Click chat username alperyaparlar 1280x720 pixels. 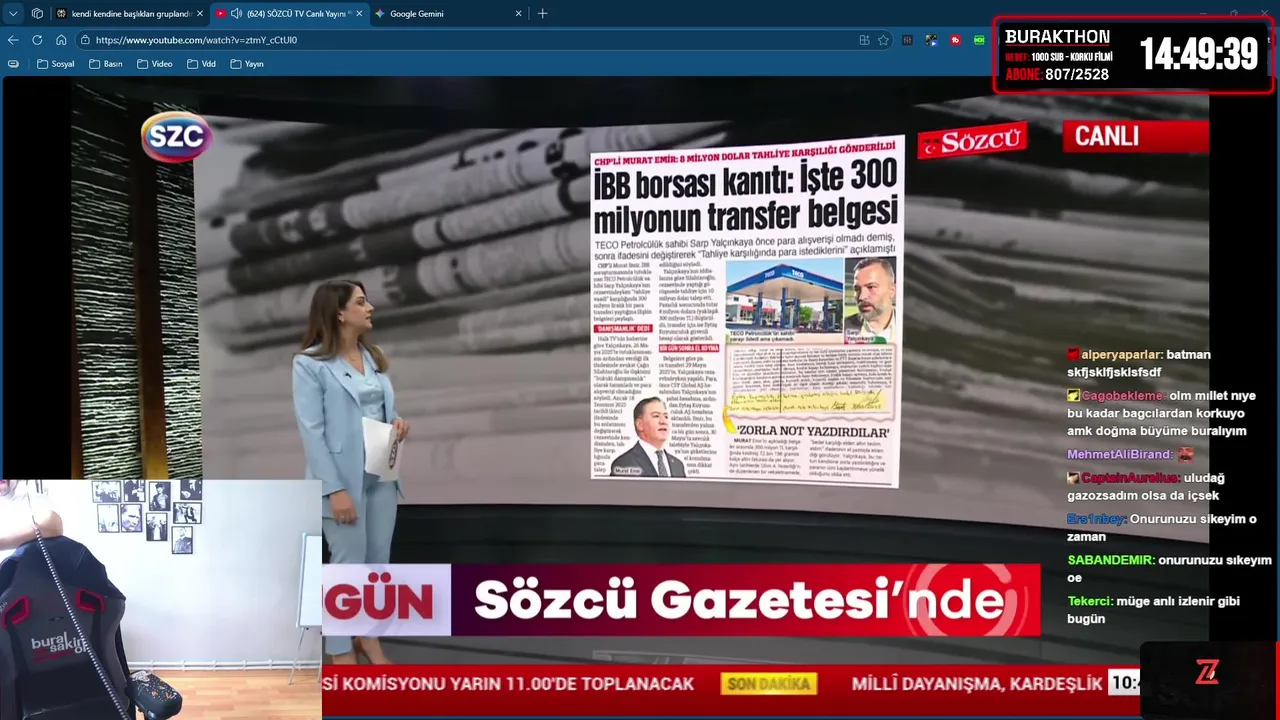(x=1121, y=355)
